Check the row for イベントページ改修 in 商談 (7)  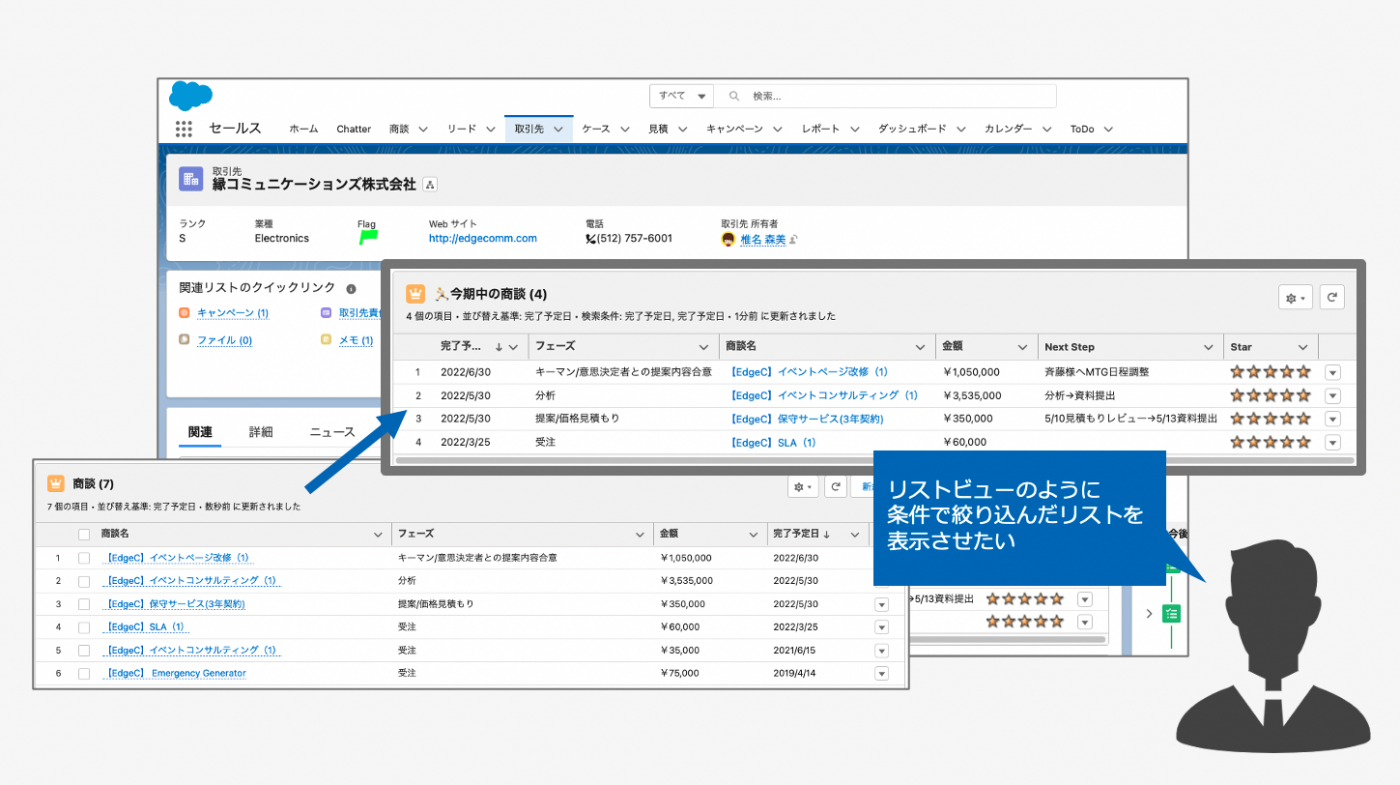pos(84,558)
